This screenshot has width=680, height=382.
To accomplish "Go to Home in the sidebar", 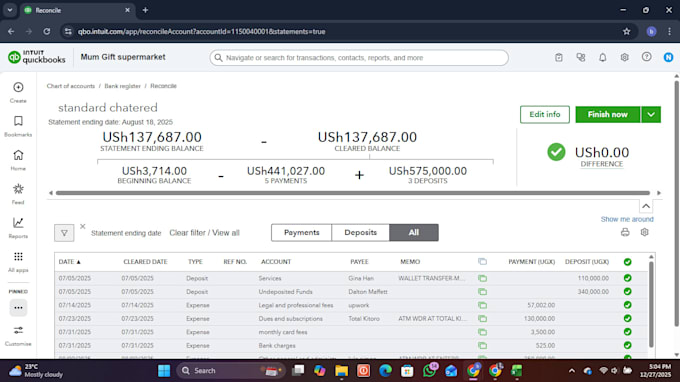I will (18, 160).
